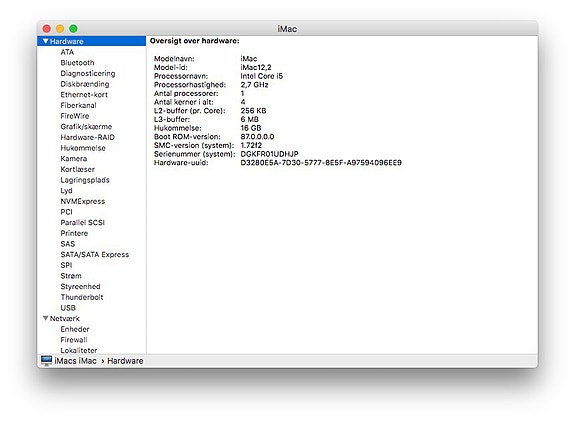
Task: Select NVMExpress in the sidebar
Action: point(83,201)
